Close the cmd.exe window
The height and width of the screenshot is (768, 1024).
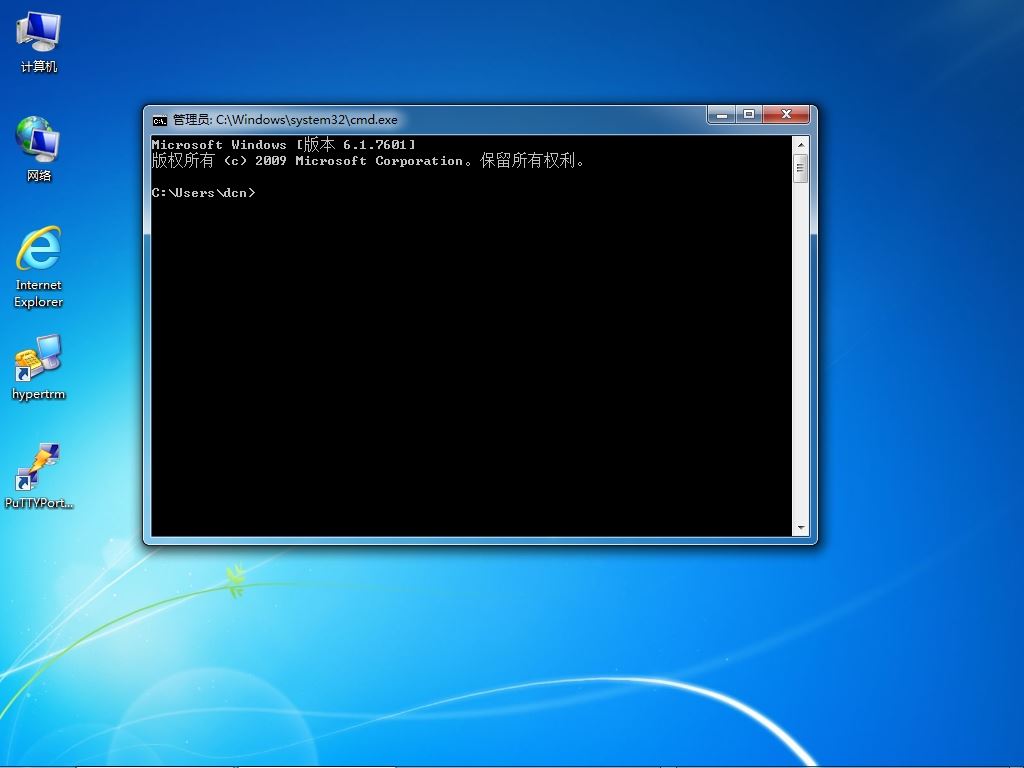click(786, 115)
